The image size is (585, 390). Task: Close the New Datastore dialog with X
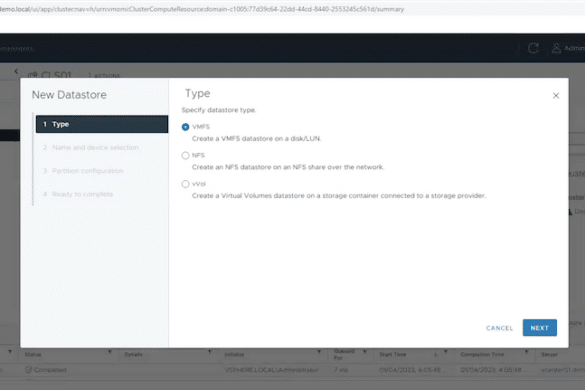click(x=556, y=96)
